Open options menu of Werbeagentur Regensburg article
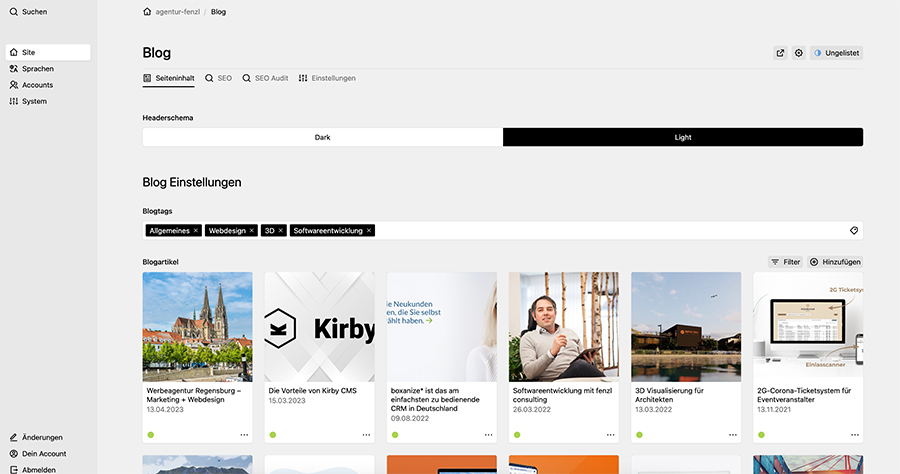Viewport: 900px width, 474px height. [245, 435]
